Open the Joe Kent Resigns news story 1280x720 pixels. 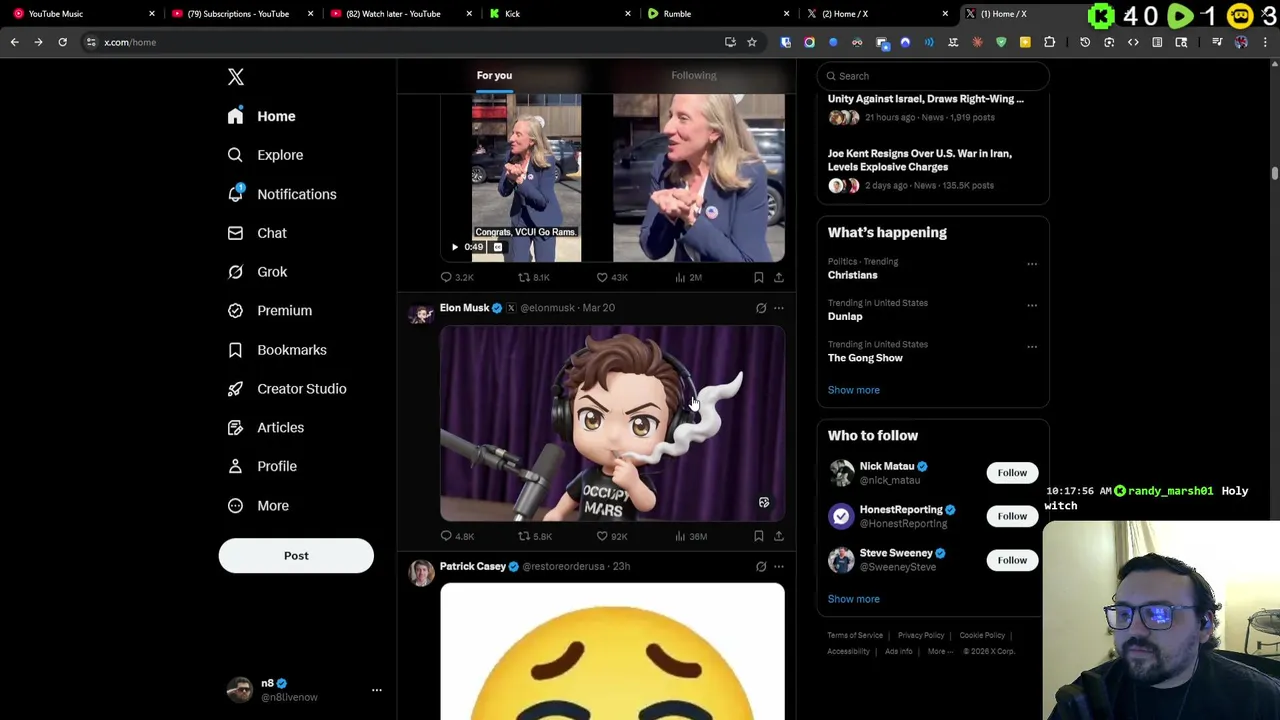[933, 169]
